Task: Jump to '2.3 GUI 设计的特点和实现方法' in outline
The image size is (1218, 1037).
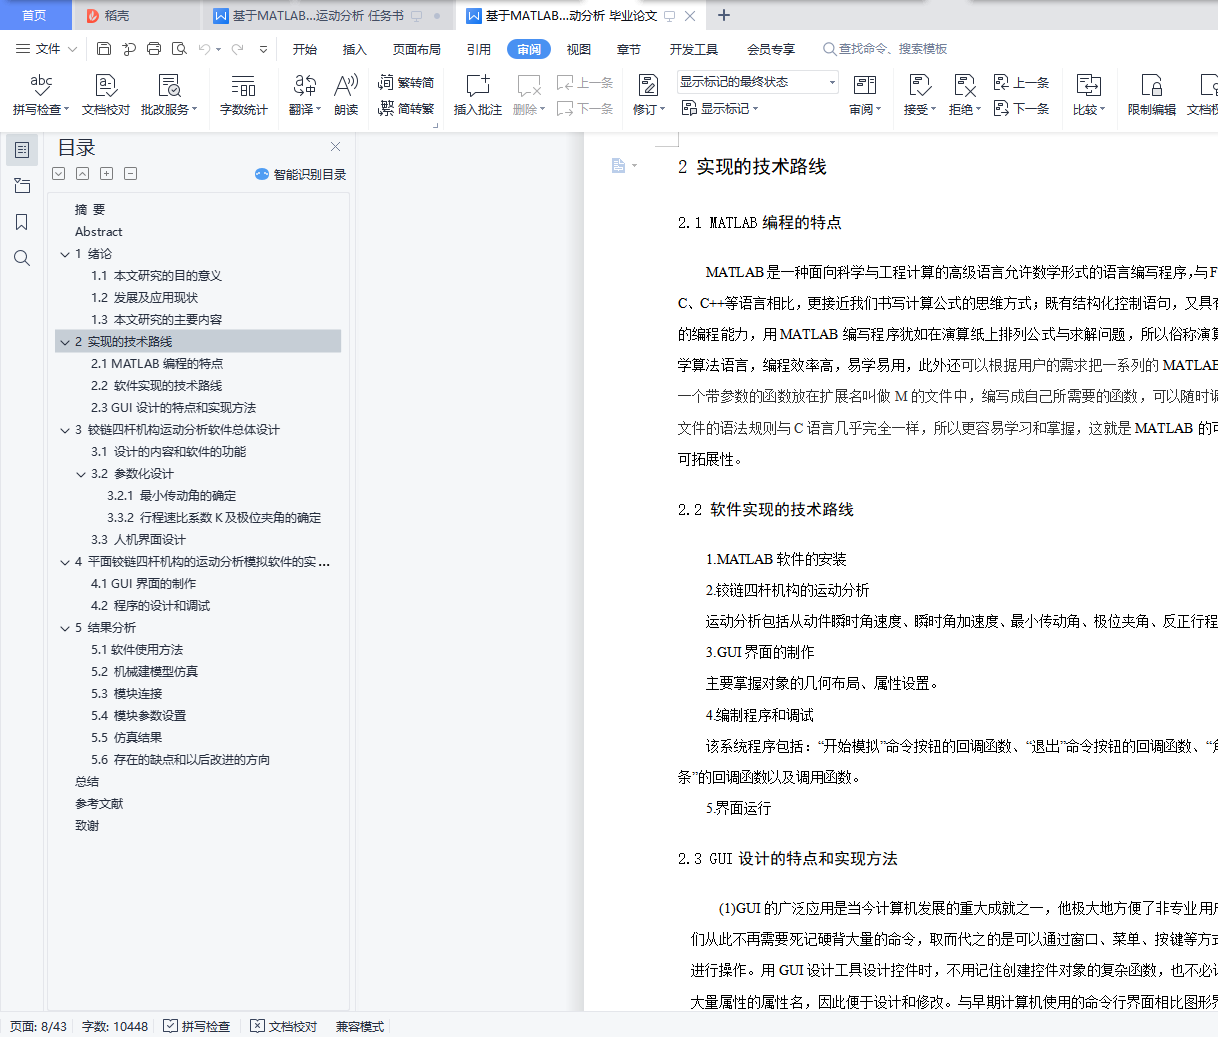Action: coord(173,408)
